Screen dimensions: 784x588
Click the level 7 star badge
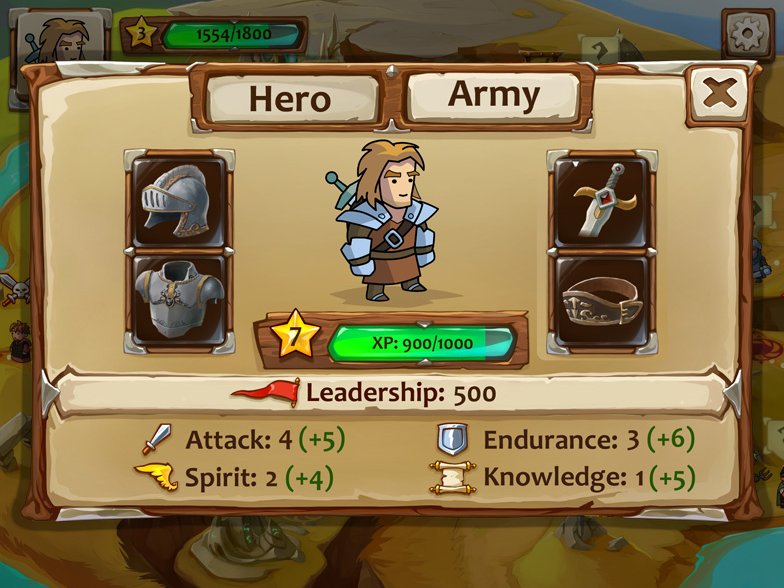(x=295, y=335)
